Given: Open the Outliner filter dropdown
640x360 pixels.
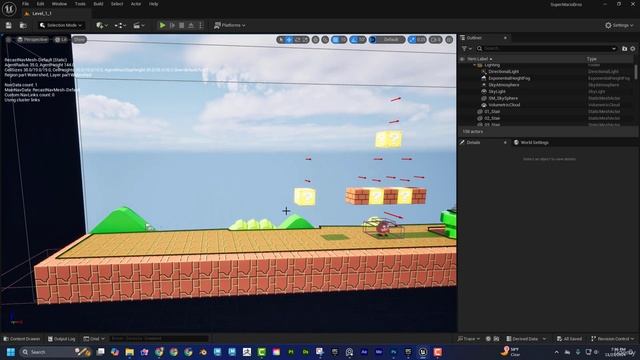Looking at the screenshot, I should (466, 49).
